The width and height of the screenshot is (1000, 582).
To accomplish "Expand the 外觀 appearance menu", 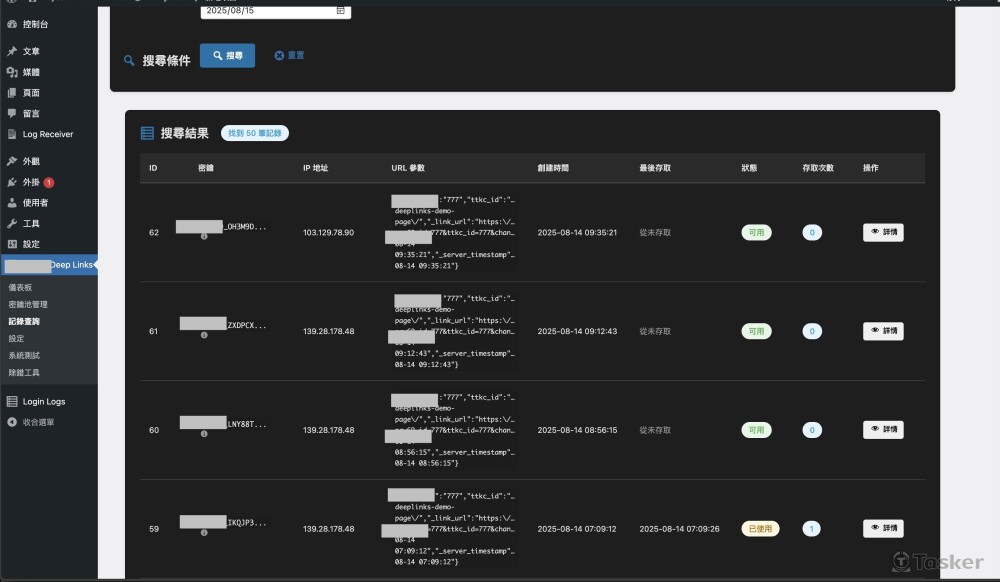I will pos(31,161).
